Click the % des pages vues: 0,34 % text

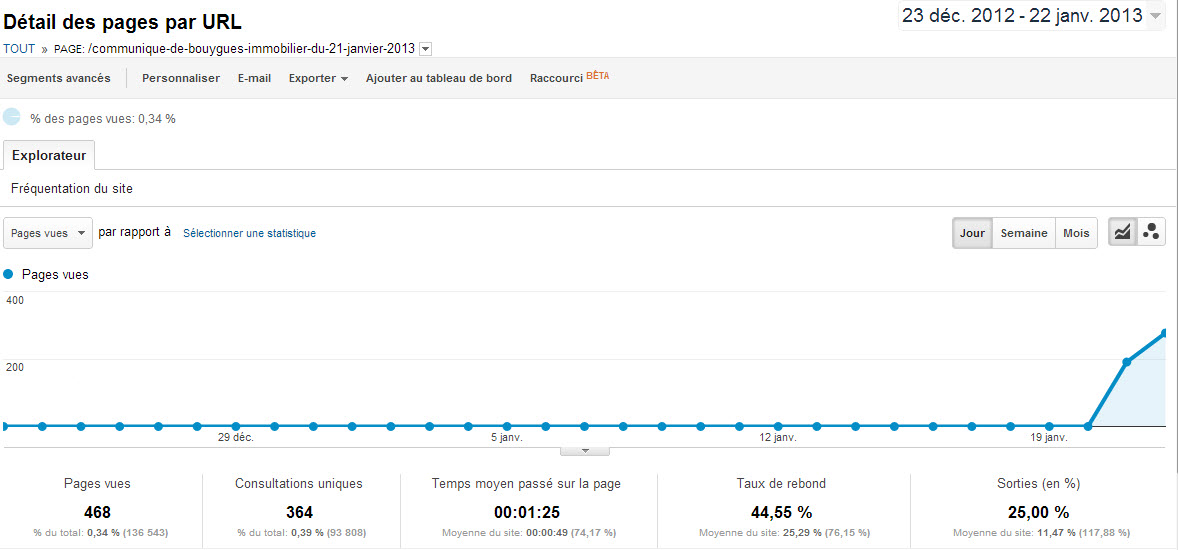click(103, 118)
